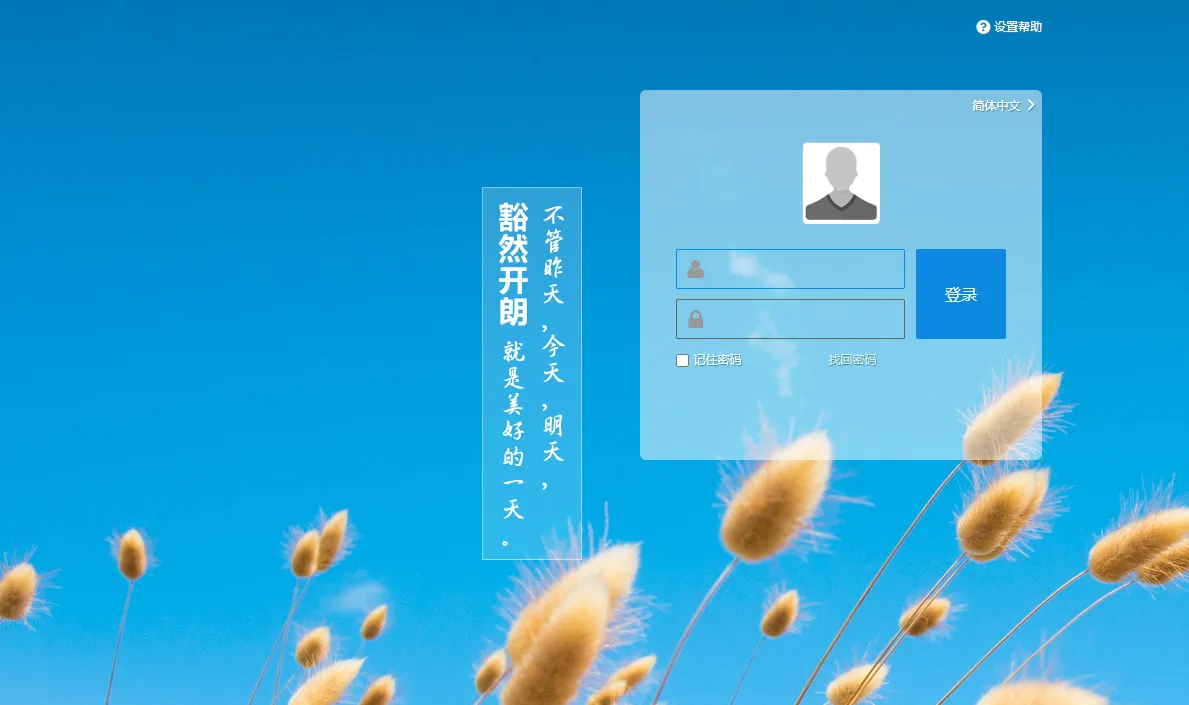Click the padlock icon in password field

696,319
